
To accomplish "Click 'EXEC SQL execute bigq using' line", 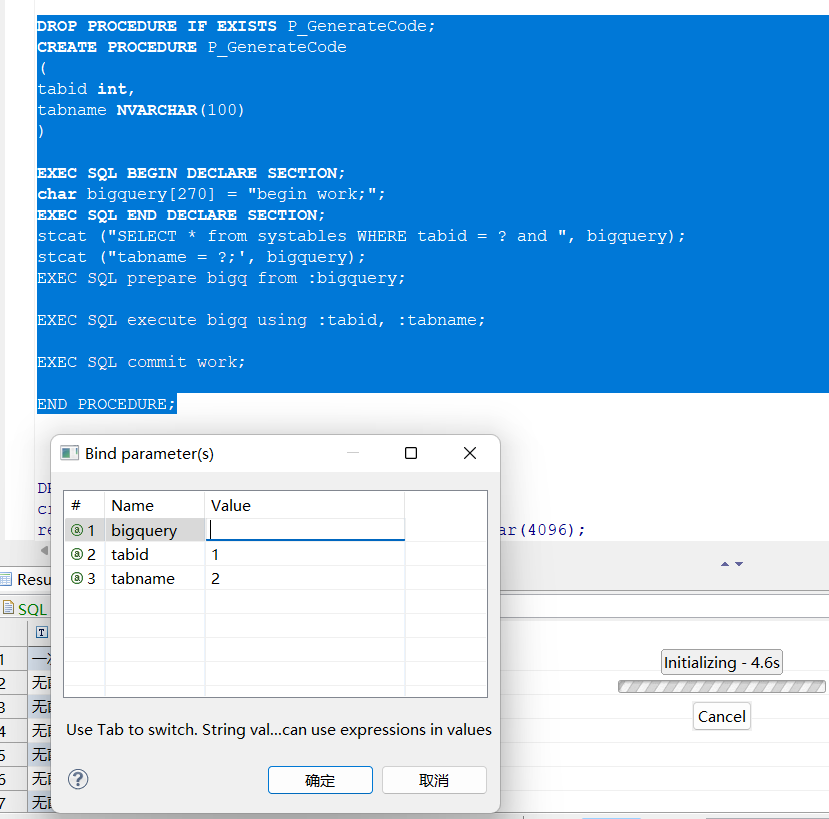I will tap(261, 320).
